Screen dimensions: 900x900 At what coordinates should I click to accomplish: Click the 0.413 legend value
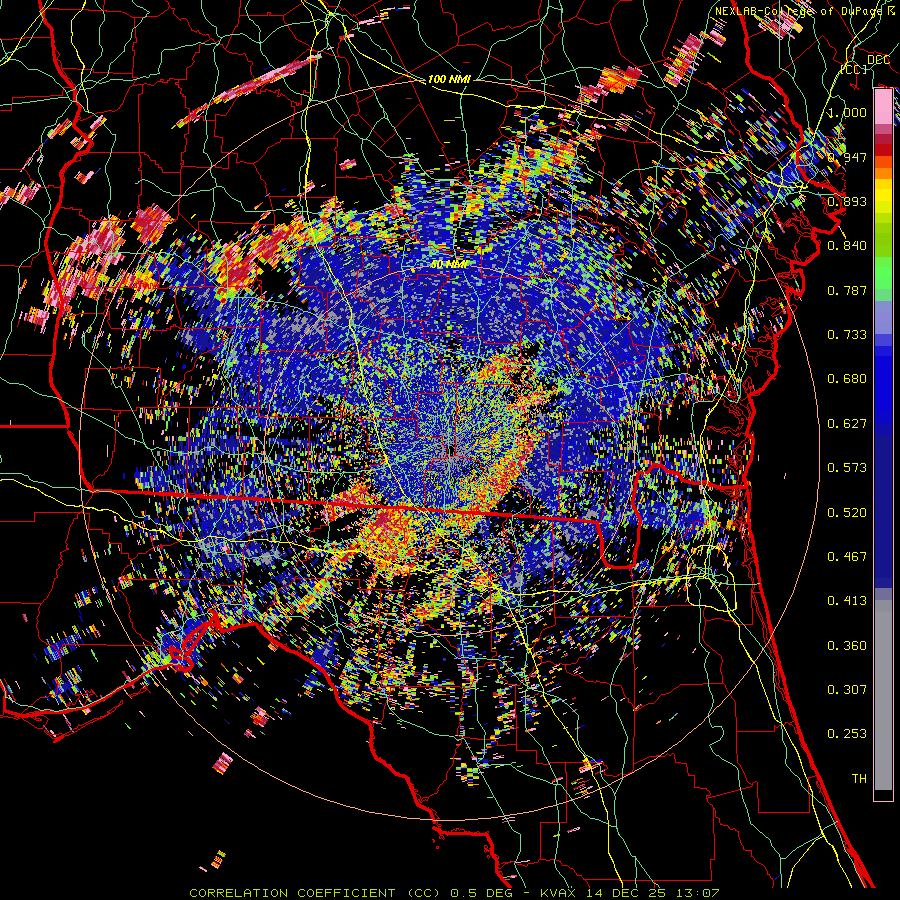[x=847, y=601]
